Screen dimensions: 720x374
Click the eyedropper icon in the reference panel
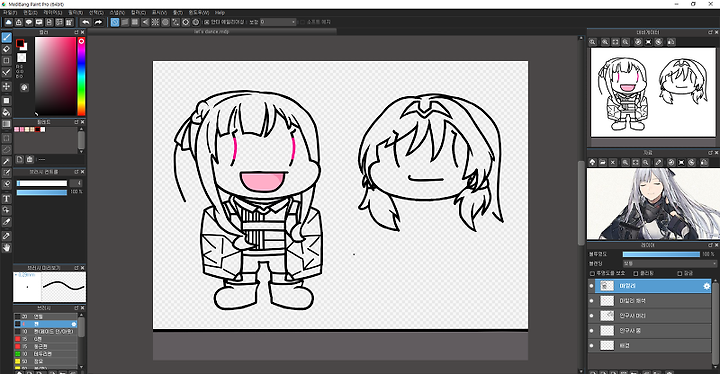658,162
